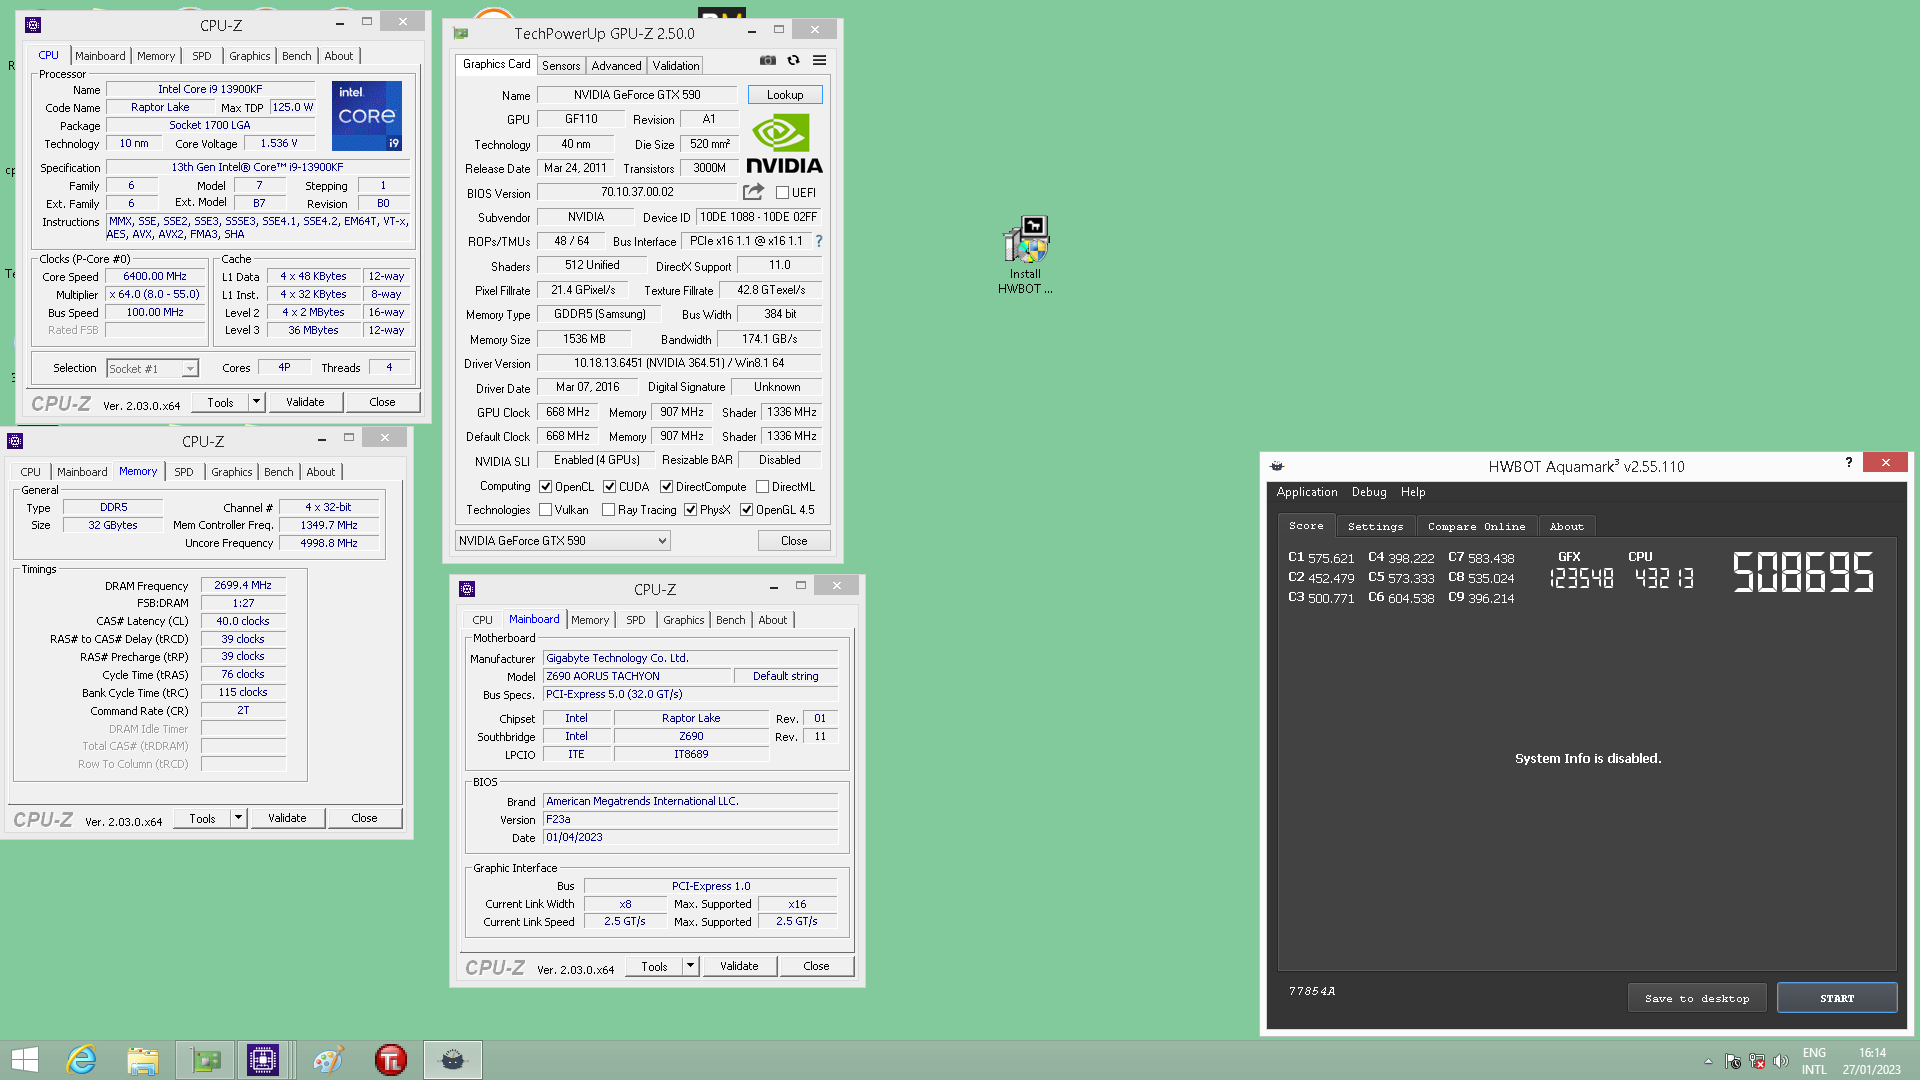
Task: Click the Windows Start button
Action: point(25,1060)
